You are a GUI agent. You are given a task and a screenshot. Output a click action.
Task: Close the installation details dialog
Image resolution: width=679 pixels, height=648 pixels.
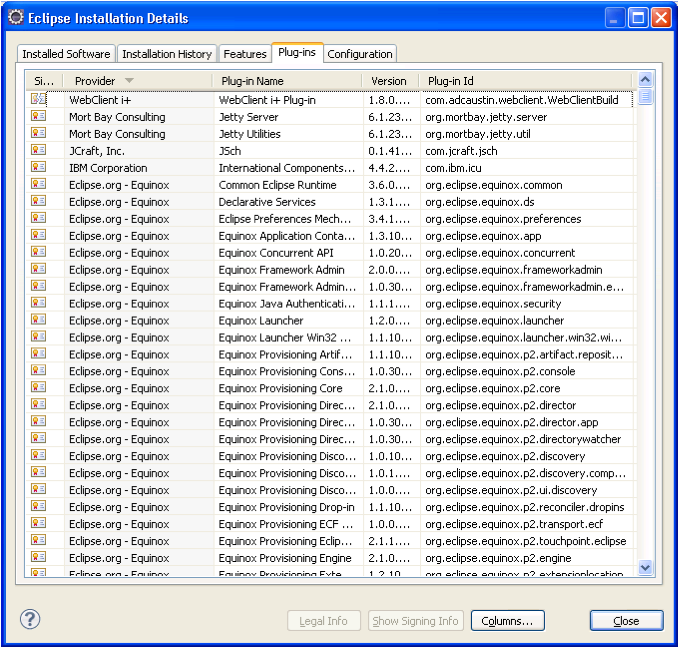click(626, 621)
